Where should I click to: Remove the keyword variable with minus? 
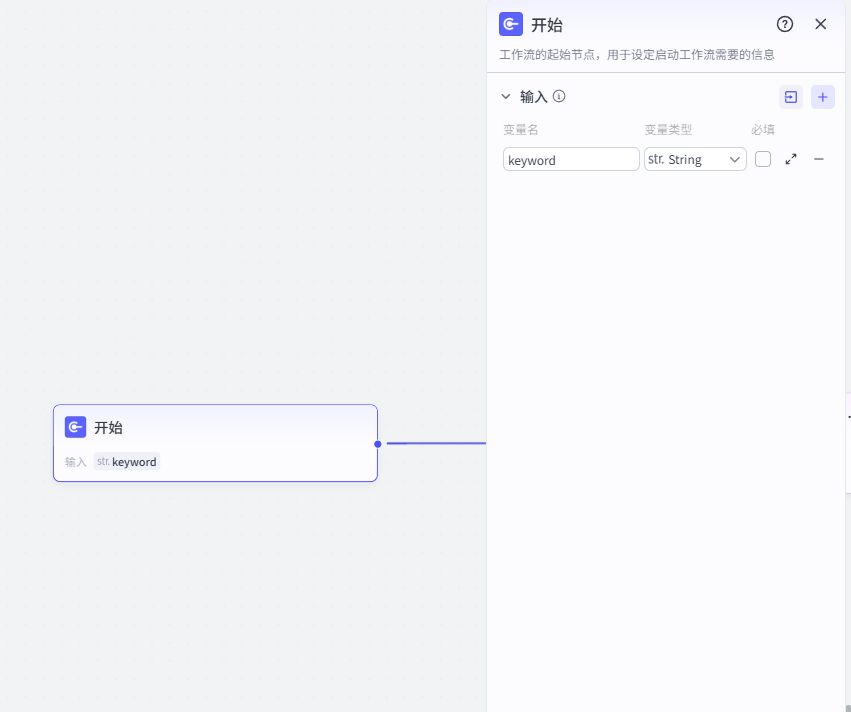[819, 159]
